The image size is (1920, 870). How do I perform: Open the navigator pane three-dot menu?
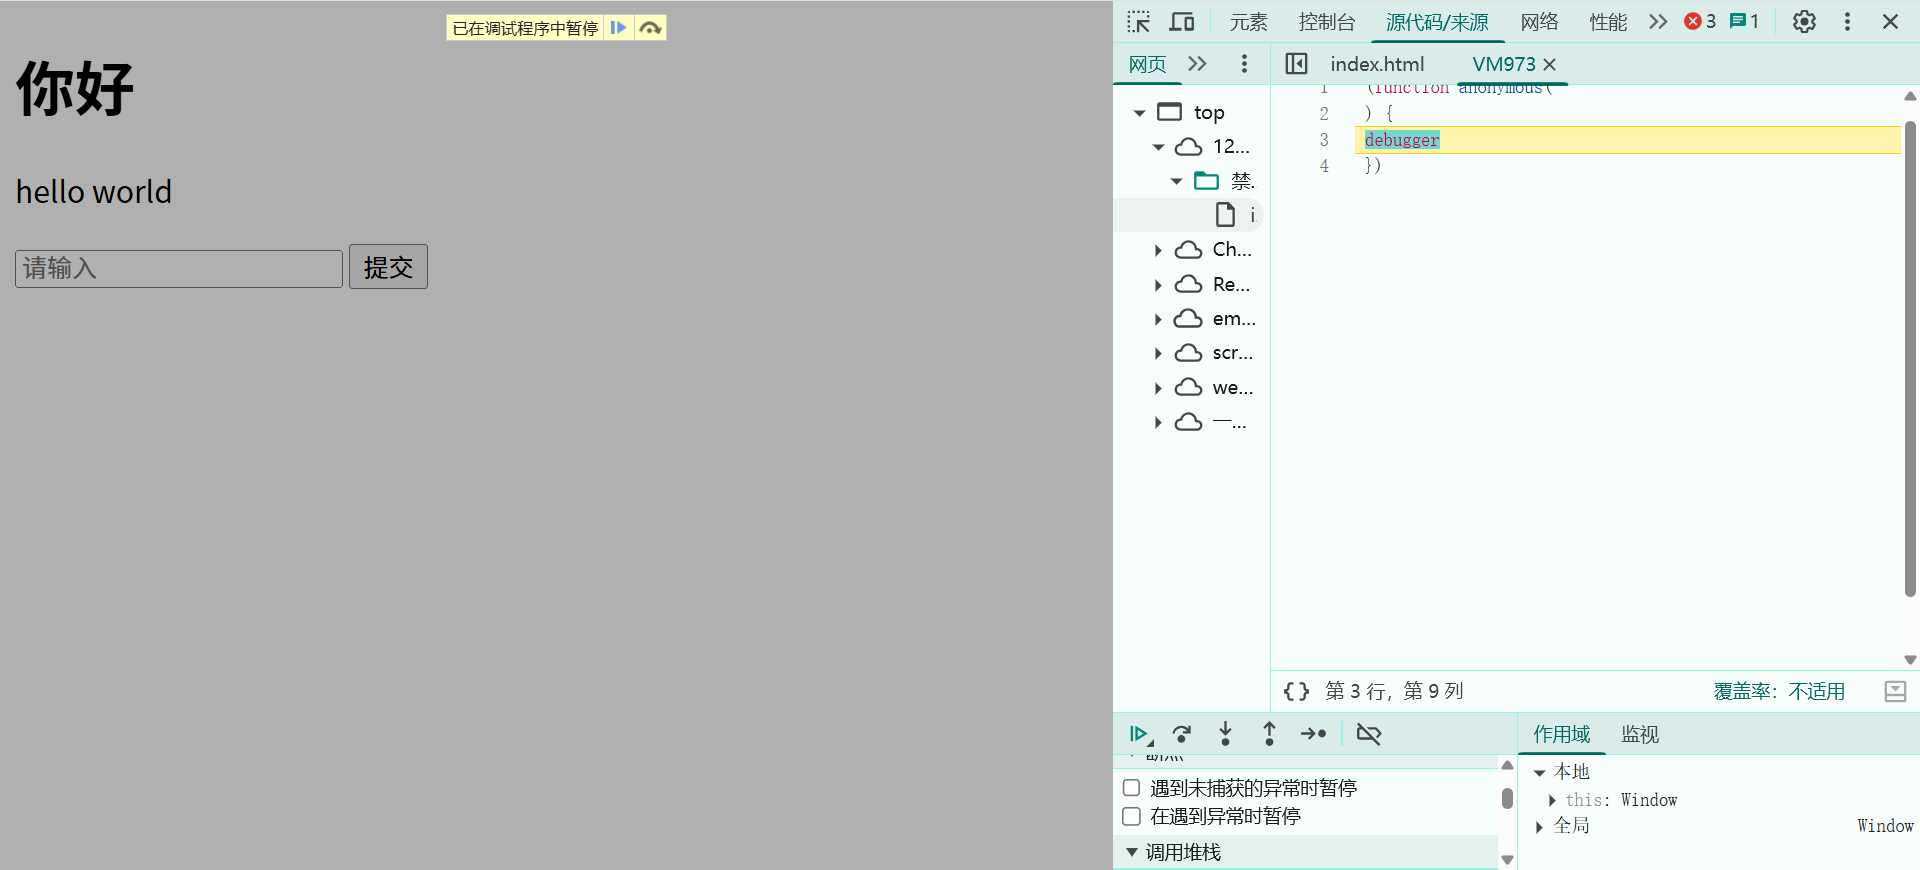[1244, 64]
